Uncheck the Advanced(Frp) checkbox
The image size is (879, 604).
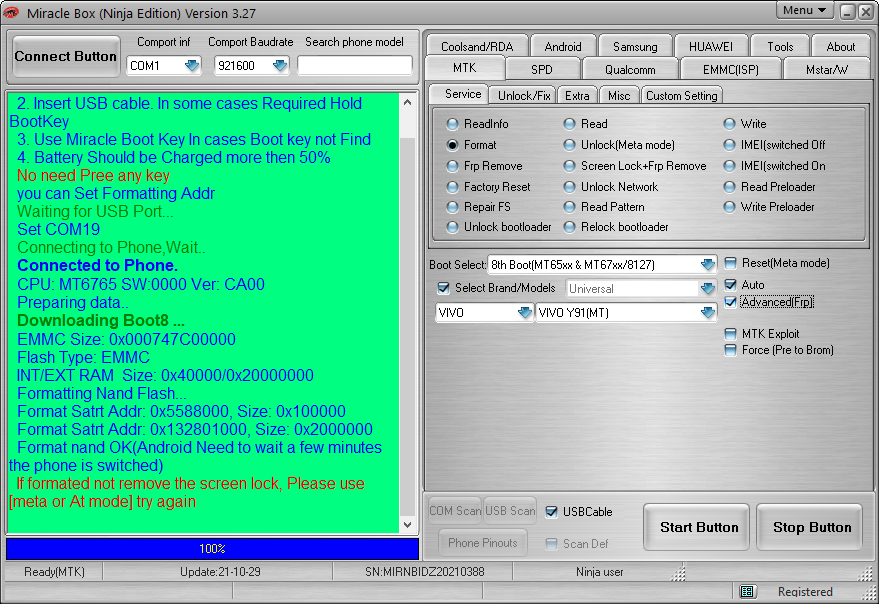(730, 302)
